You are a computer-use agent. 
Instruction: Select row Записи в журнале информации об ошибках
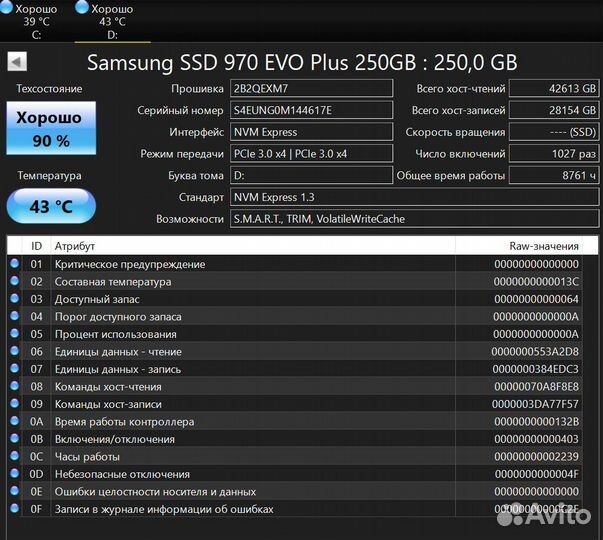tap(295, 509)
